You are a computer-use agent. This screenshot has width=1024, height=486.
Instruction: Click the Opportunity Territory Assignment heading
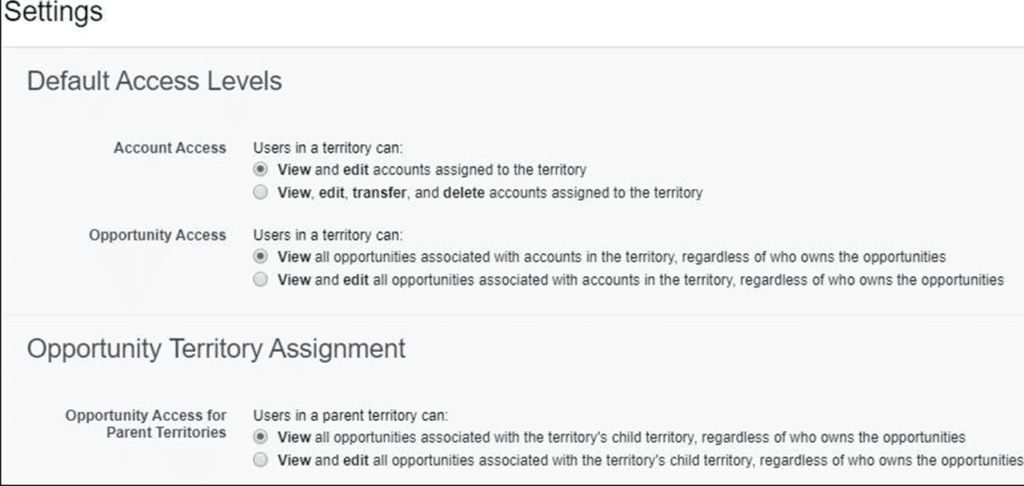216,348
